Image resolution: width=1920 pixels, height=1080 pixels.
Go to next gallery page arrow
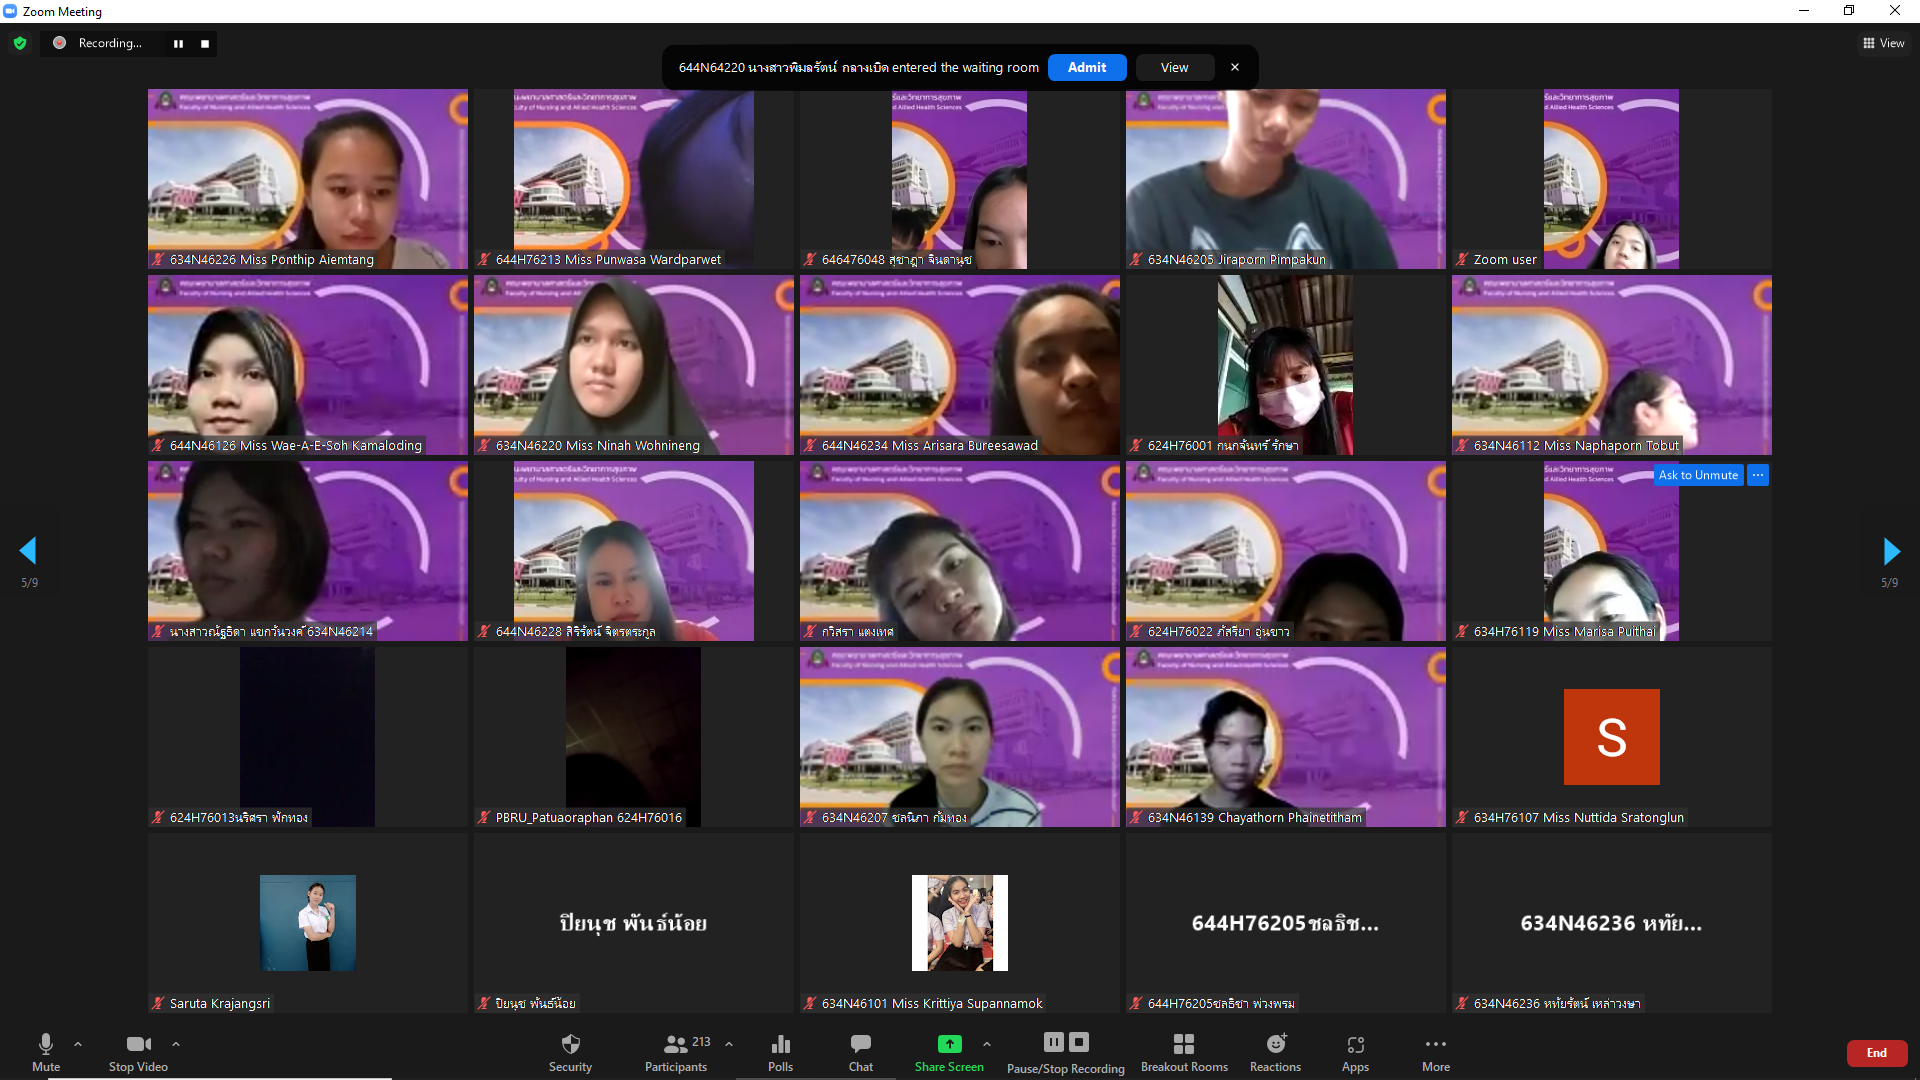pos(1890,551)
